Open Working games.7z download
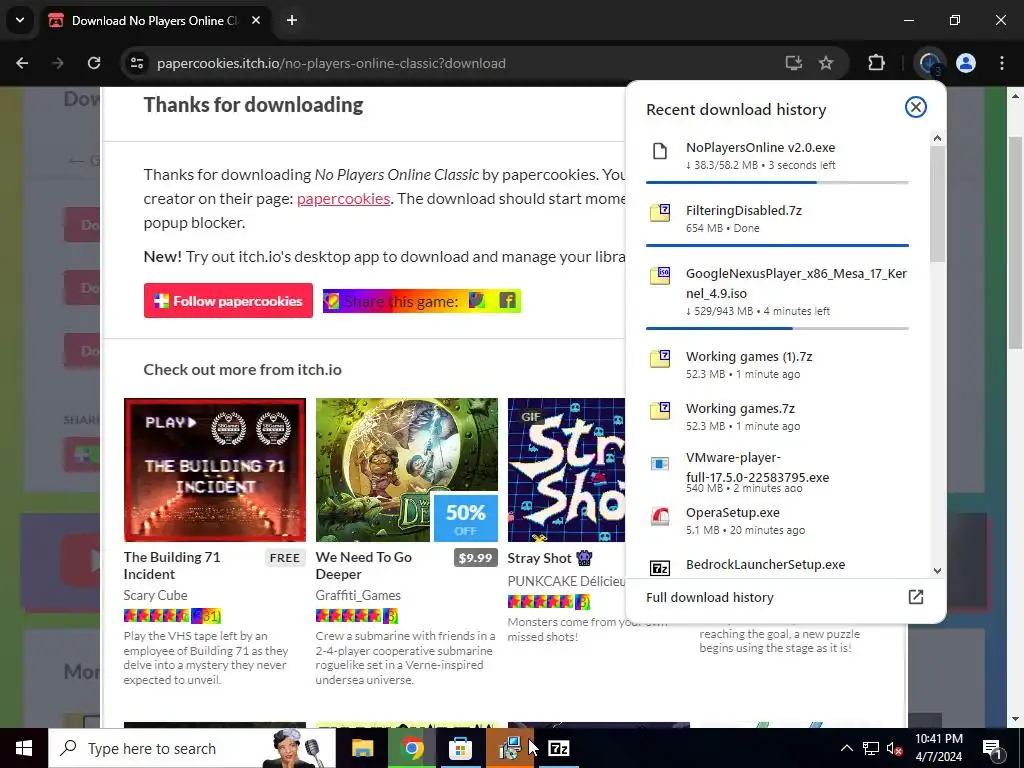Viewport: 1024px width, 768px height. 777,417
